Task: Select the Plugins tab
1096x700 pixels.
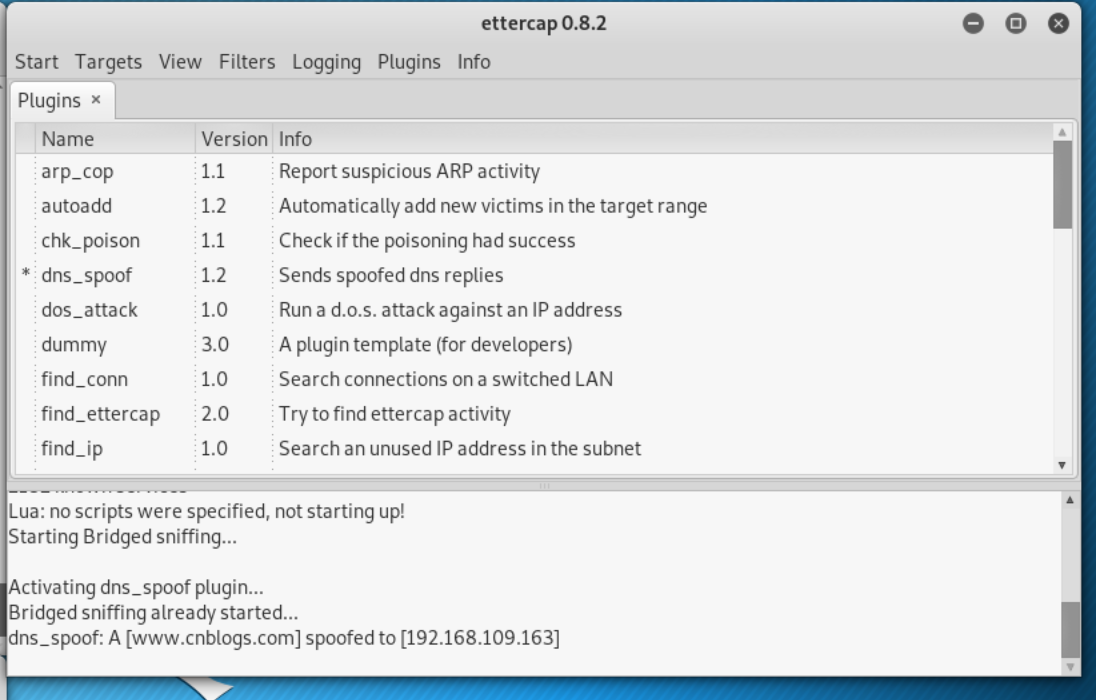Action: tap(49, 101)
